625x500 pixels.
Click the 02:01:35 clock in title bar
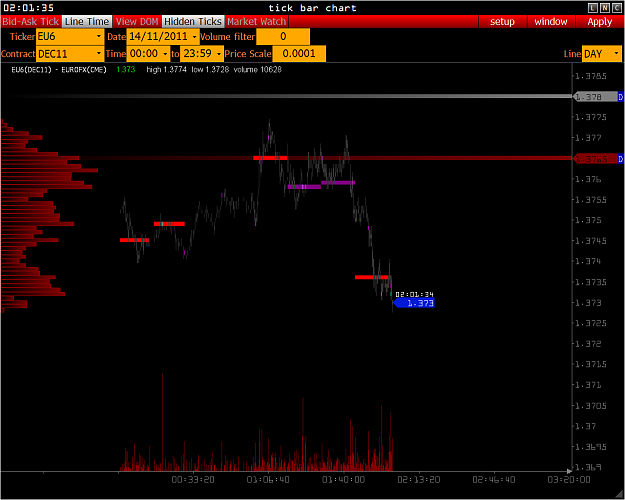tap(29, 8)
